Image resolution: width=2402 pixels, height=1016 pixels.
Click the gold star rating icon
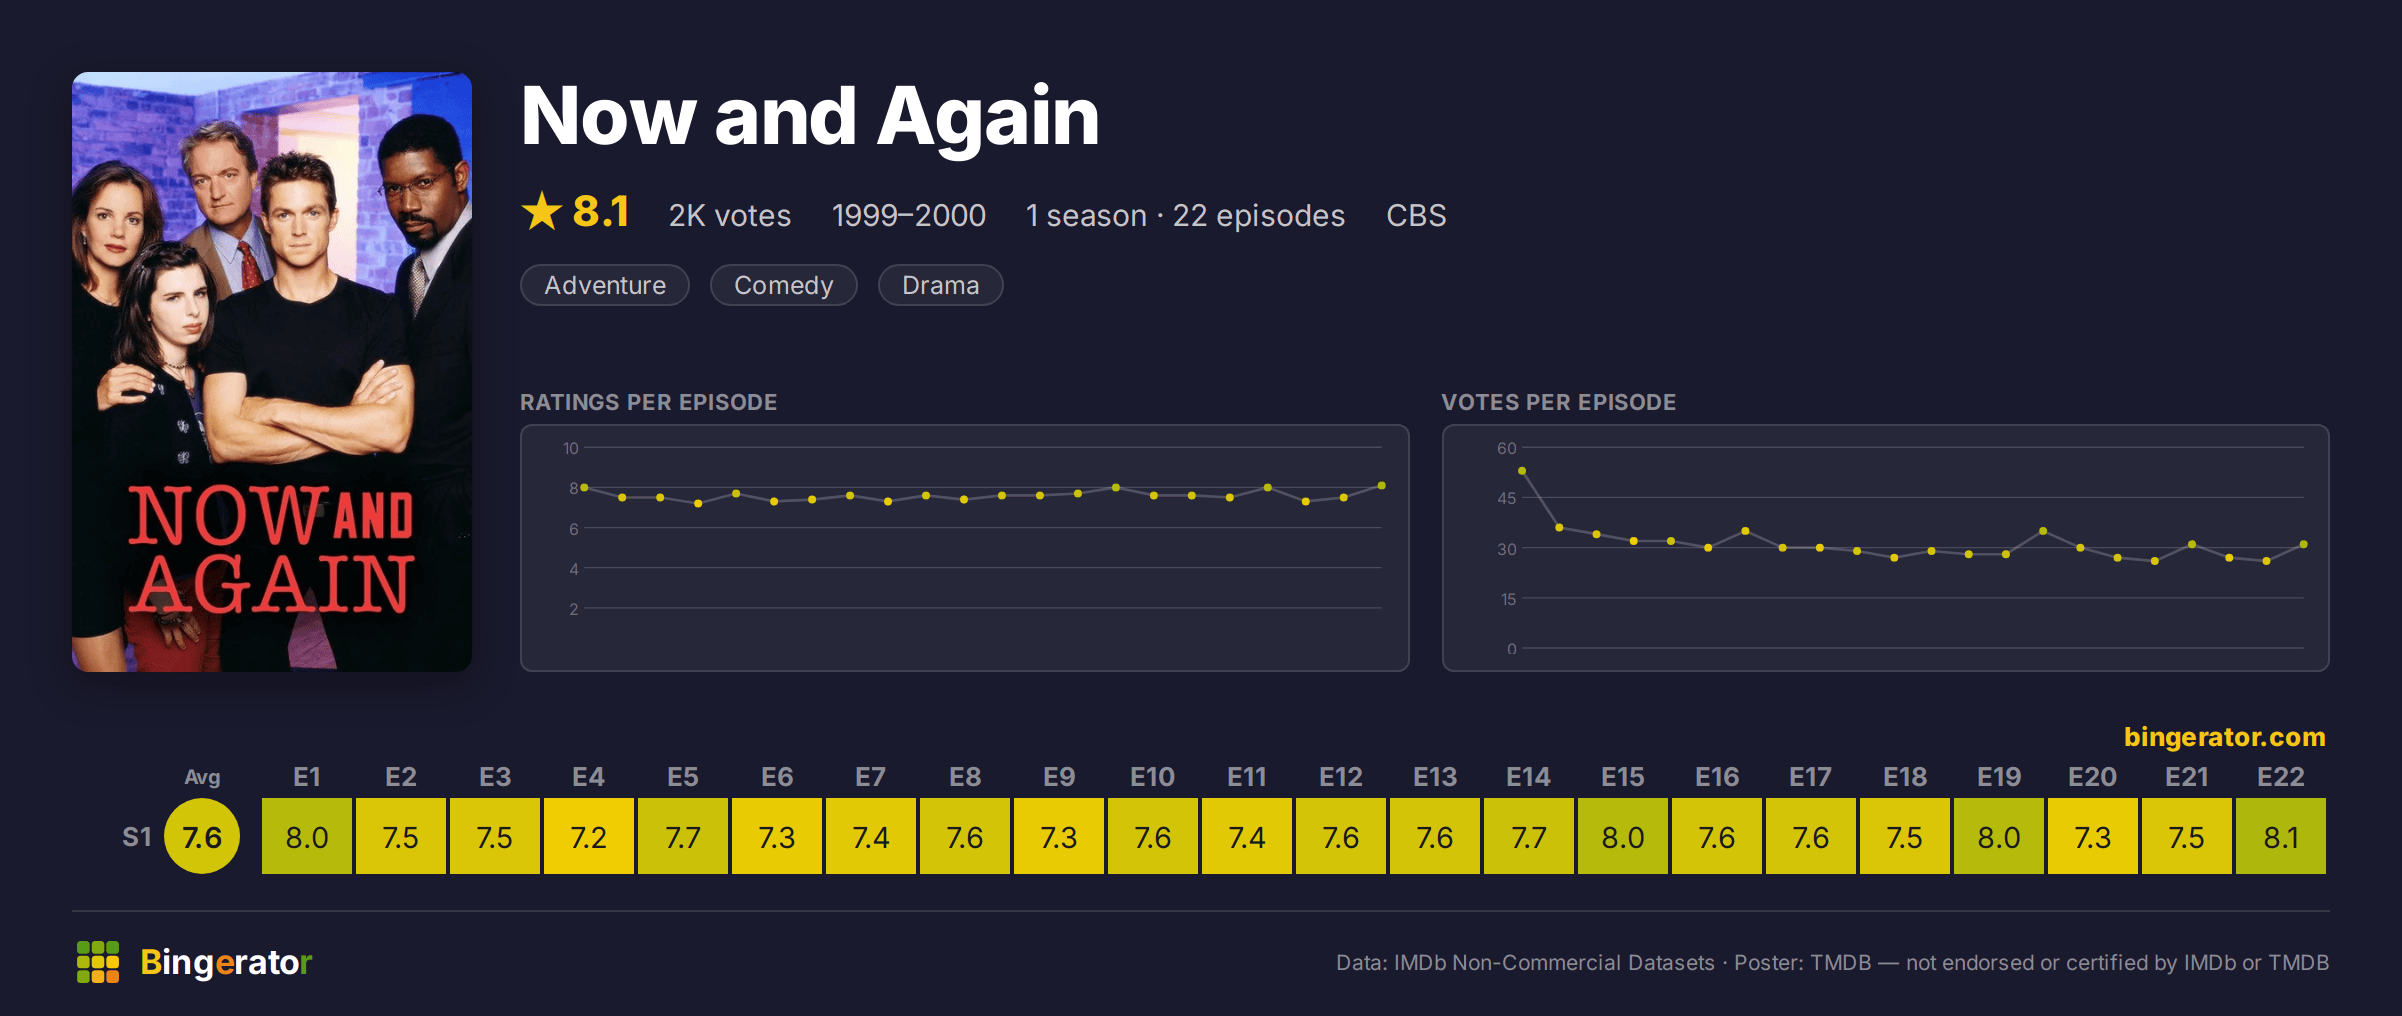coord(542,212)
